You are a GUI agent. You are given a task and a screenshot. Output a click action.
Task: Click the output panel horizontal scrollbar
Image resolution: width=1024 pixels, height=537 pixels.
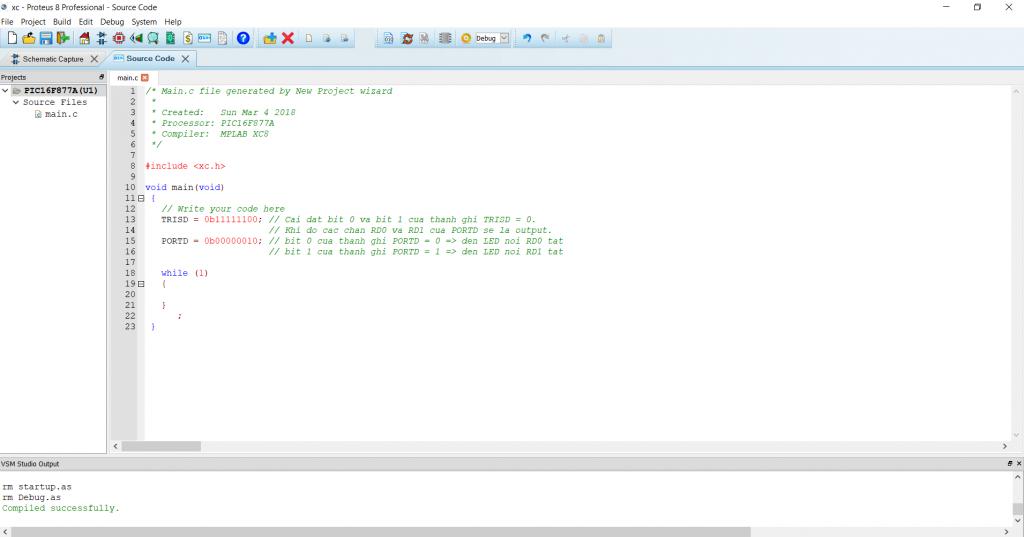[381, 532]
